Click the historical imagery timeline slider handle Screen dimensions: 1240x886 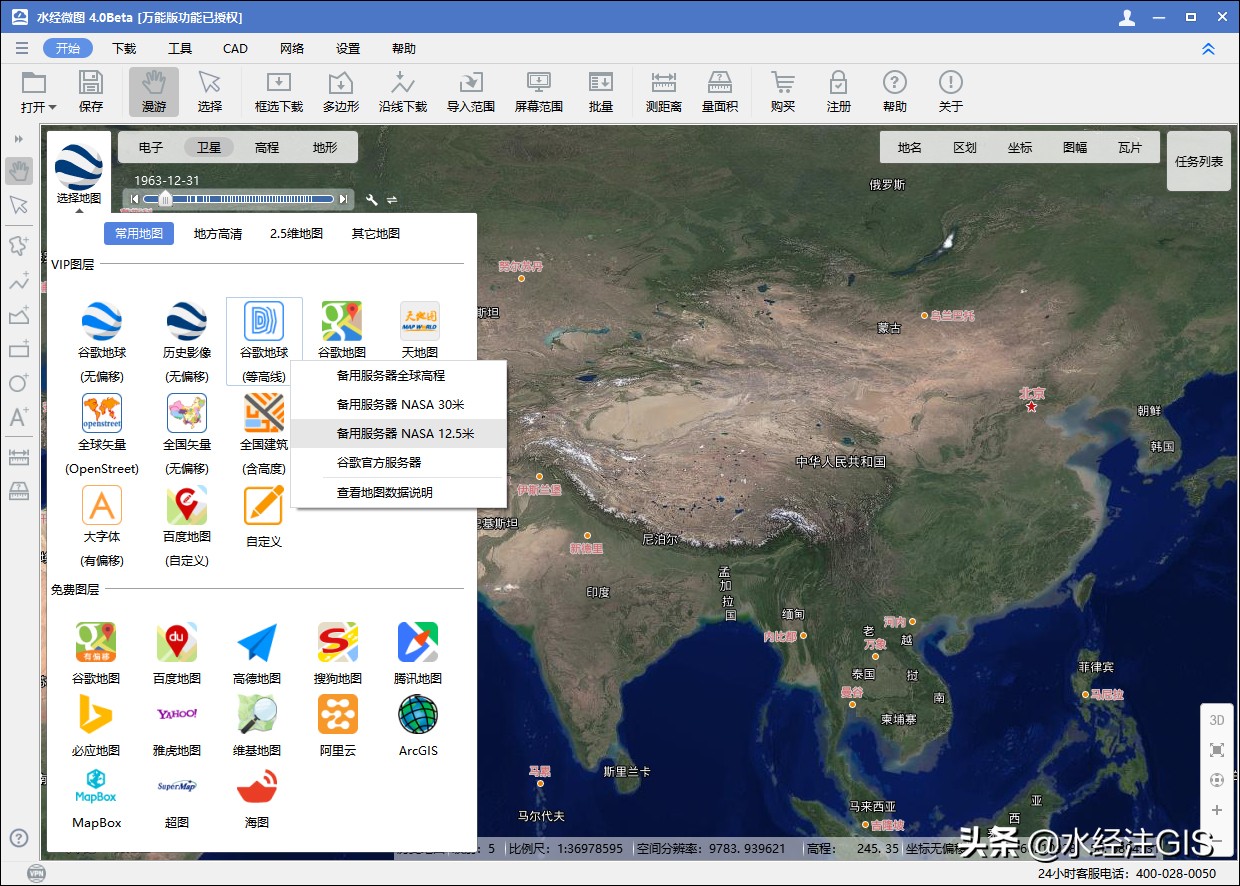coord(165,199)
